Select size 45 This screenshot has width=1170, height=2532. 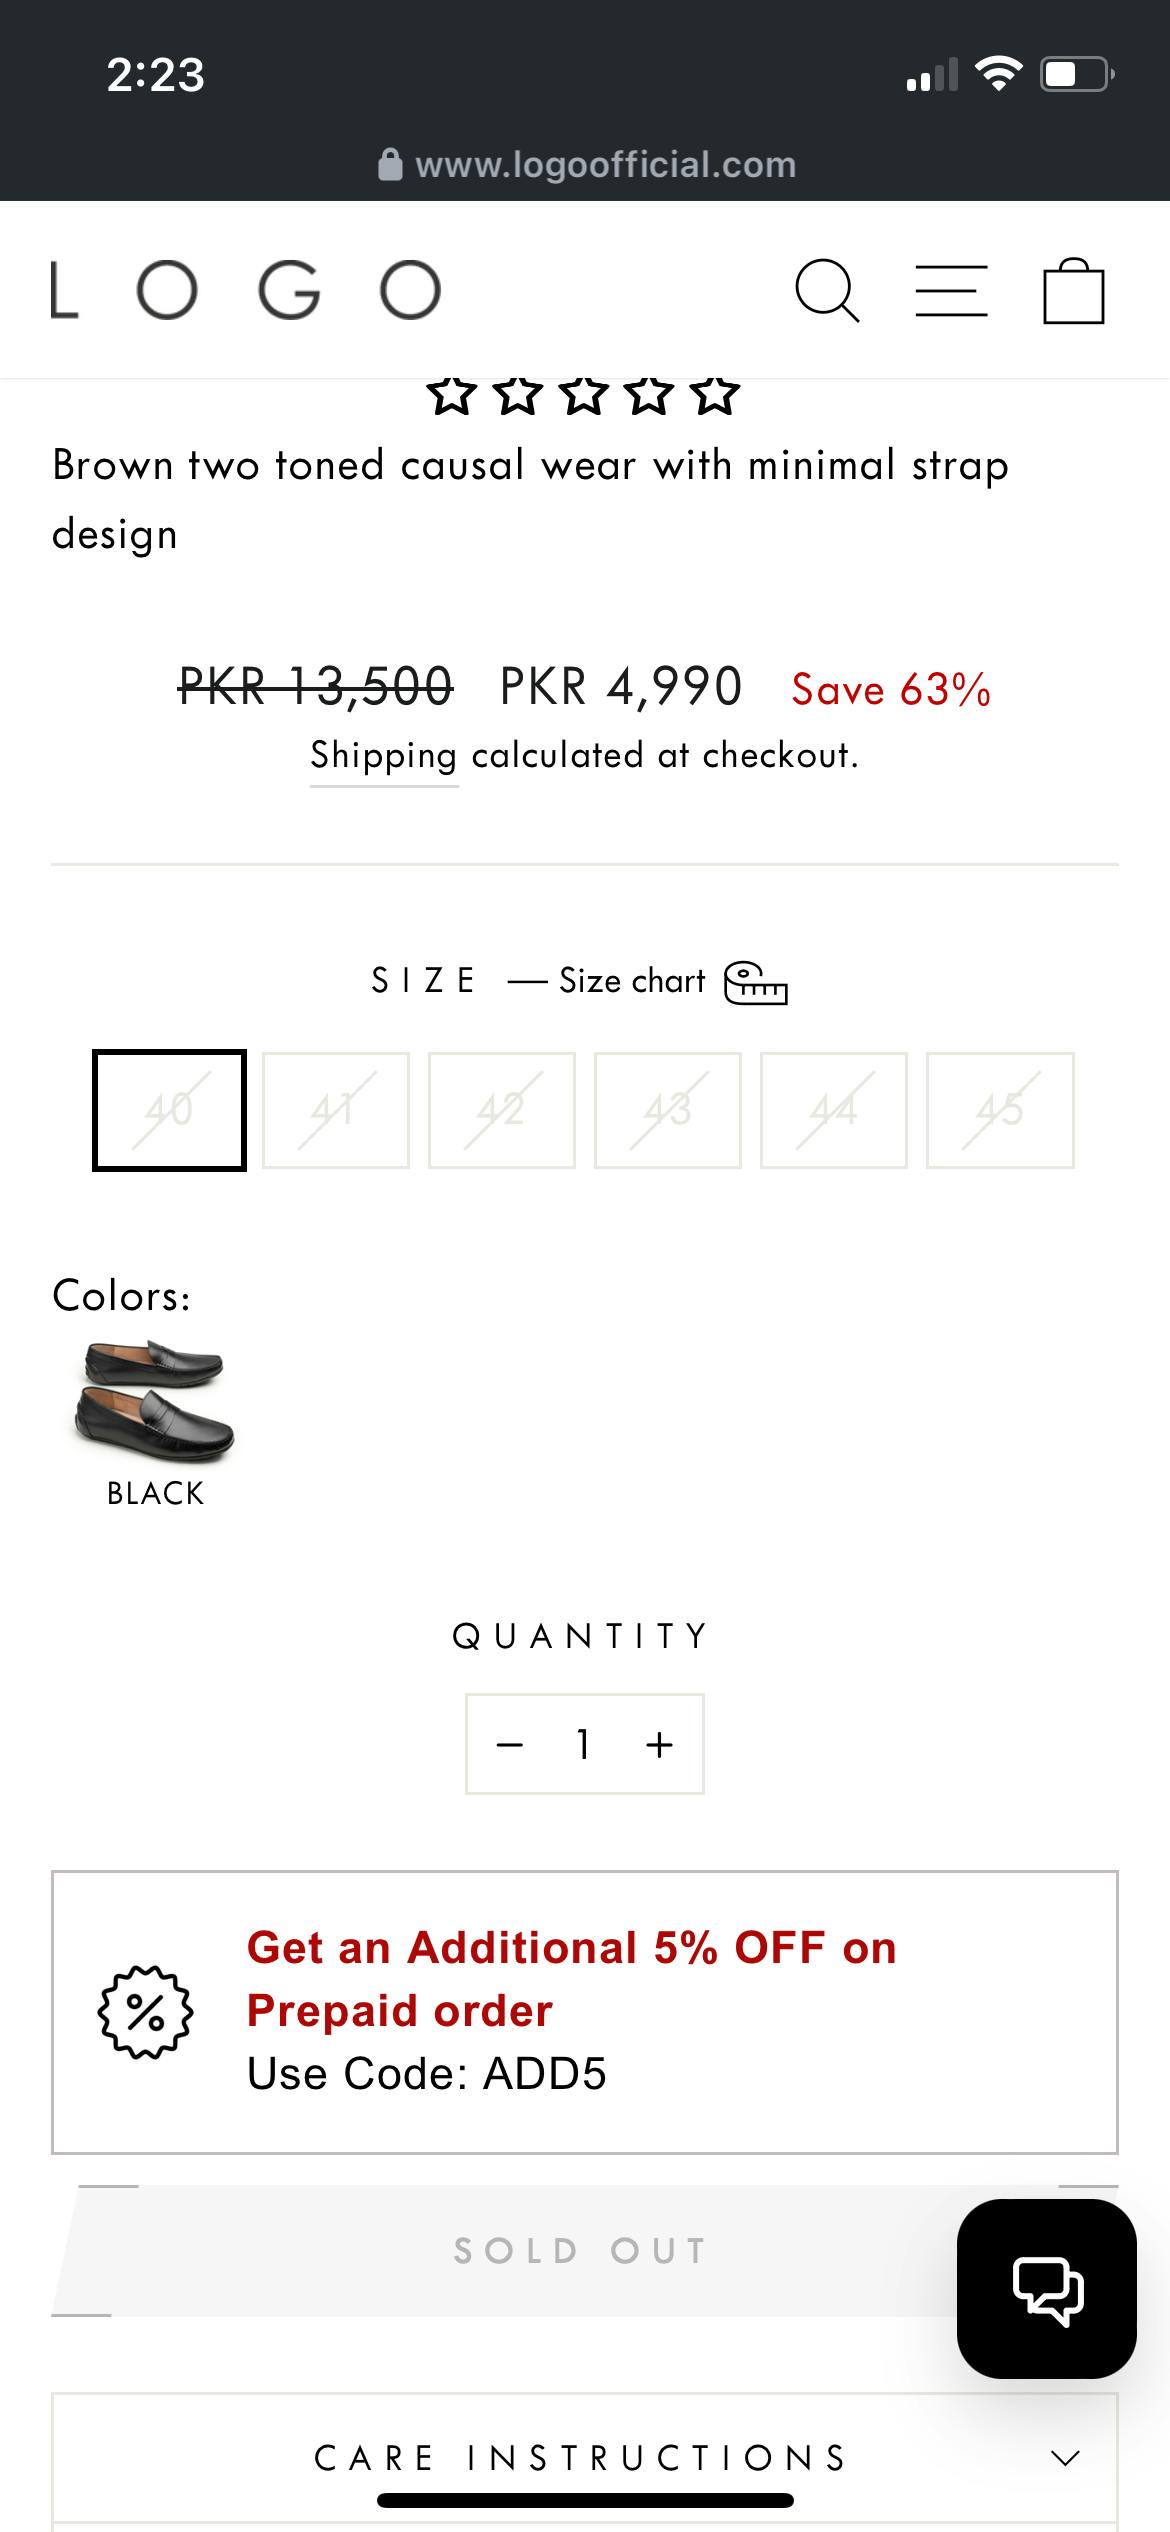(999, 1110)
